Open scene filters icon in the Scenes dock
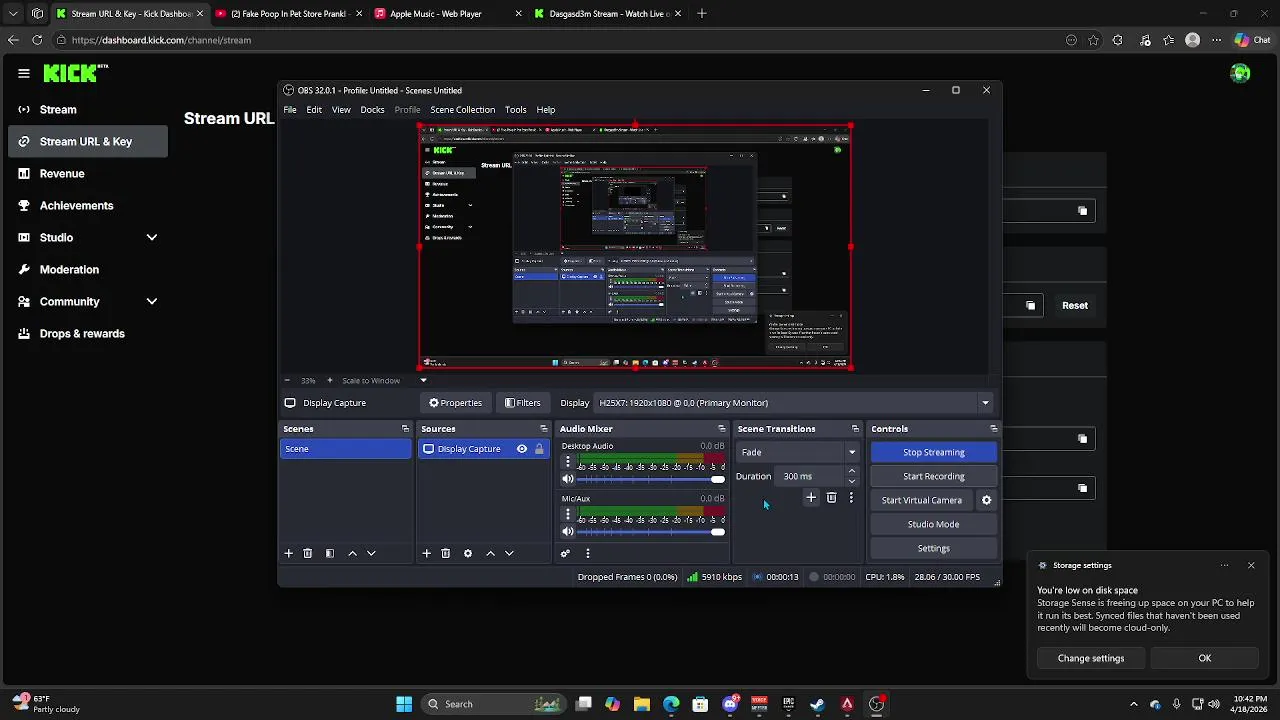 [330, 553]
